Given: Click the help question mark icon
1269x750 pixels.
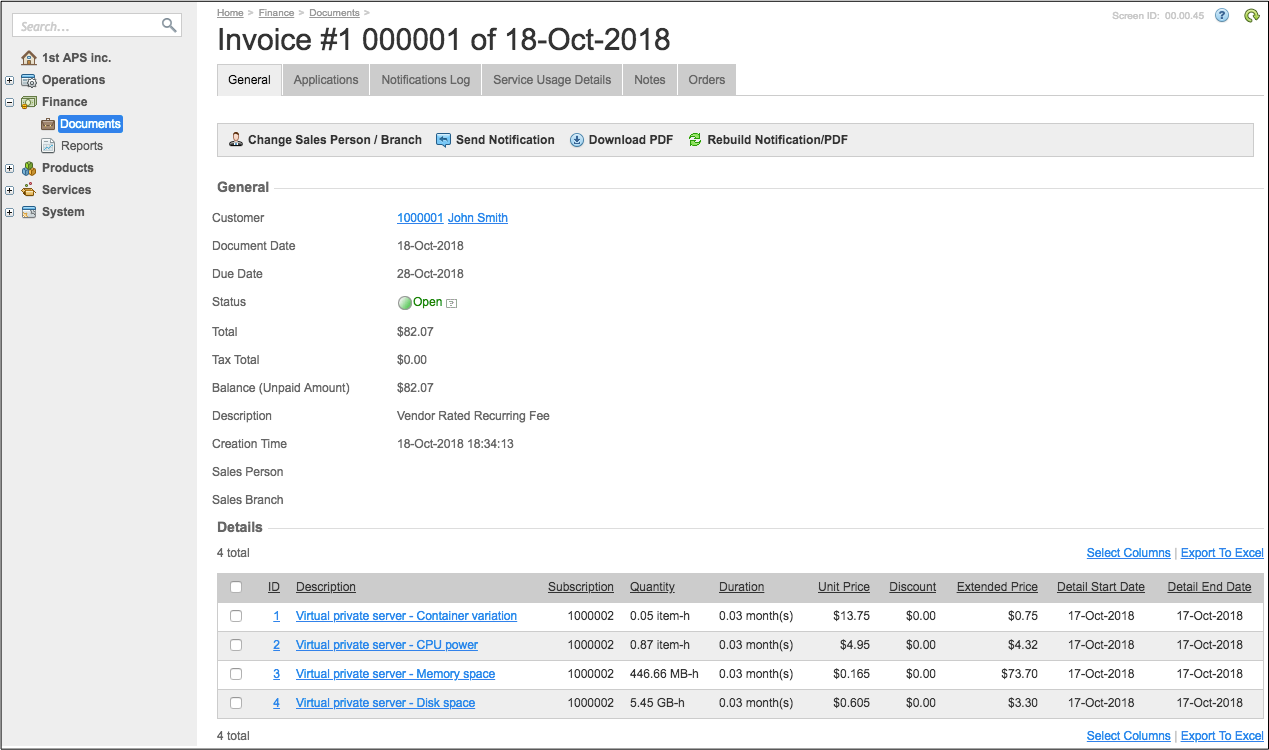Looking at the screenshot, I should coord(1222,15).
